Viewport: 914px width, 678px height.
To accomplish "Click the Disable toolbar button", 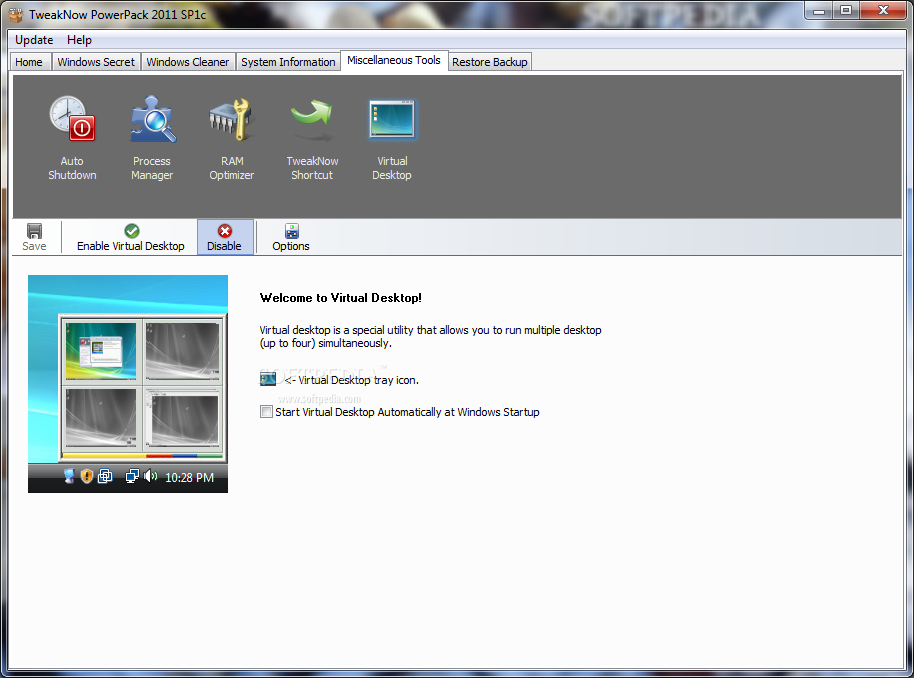I will coord(225,237).
